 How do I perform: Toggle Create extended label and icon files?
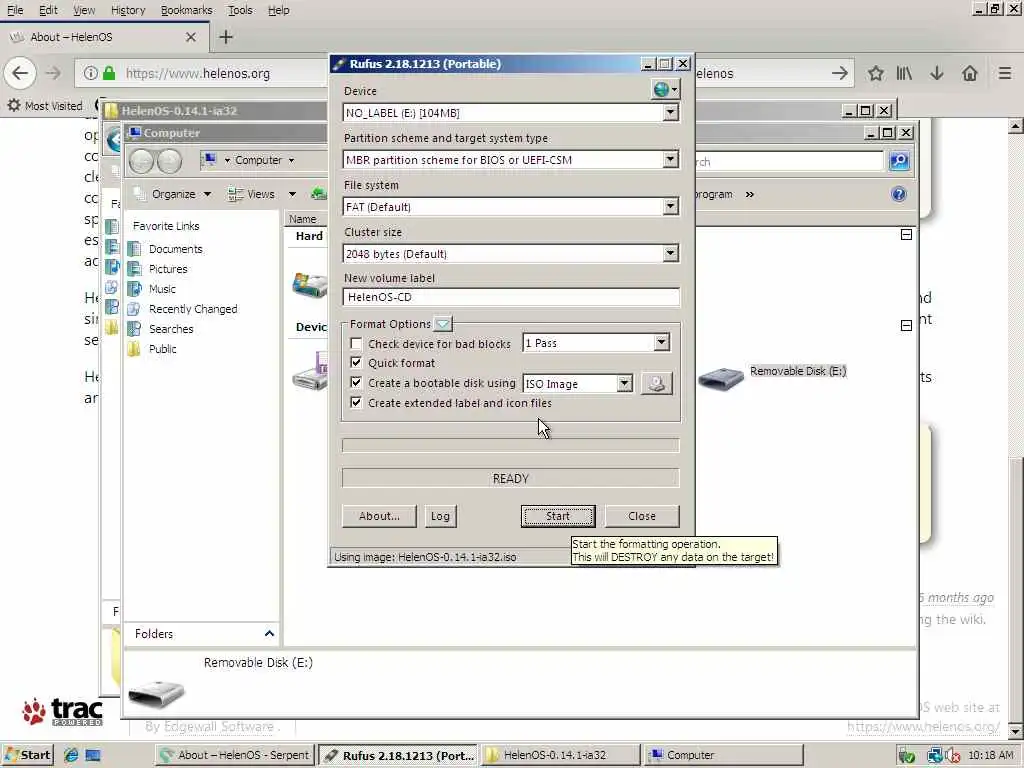click(356, 402)
